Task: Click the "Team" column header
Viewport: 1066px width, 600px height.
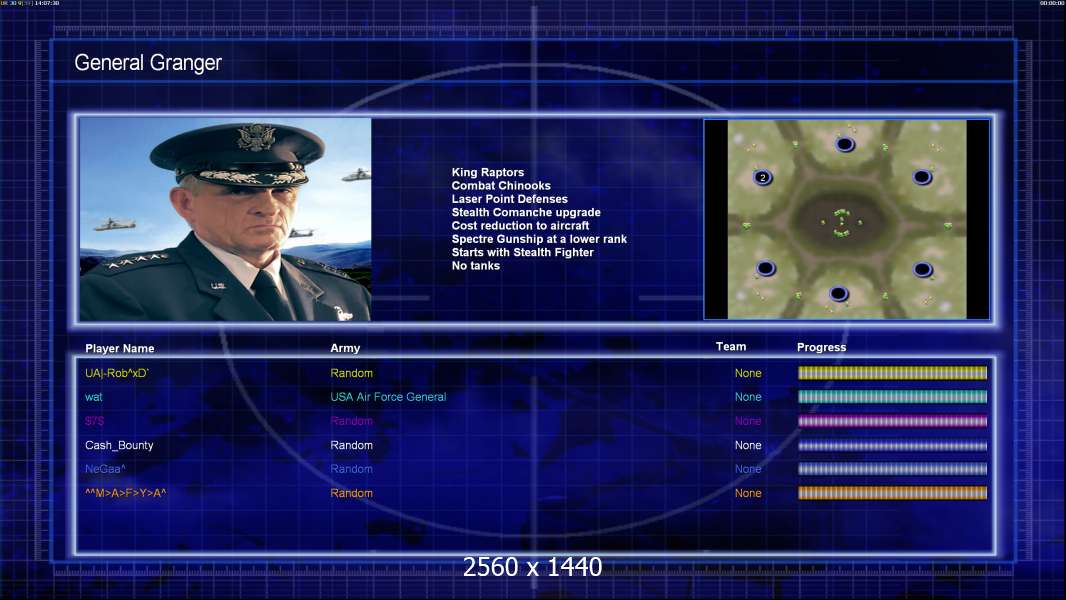Action: pos(731,347)
